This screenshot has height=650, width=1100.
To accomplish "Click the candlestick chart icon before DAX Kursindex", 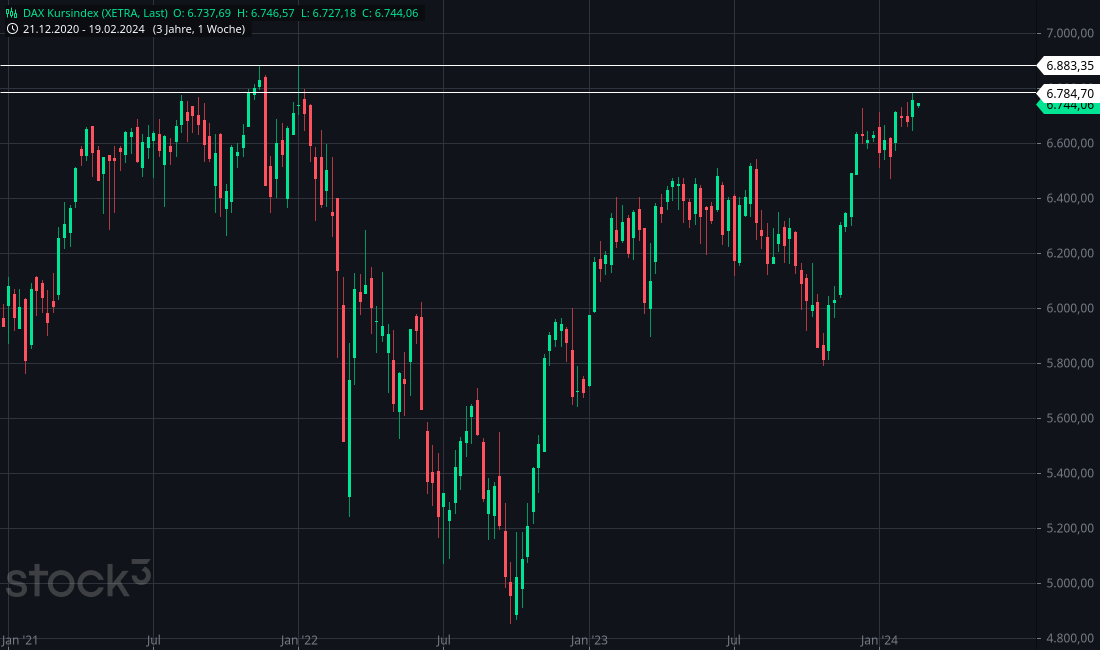I will point(12,14).
